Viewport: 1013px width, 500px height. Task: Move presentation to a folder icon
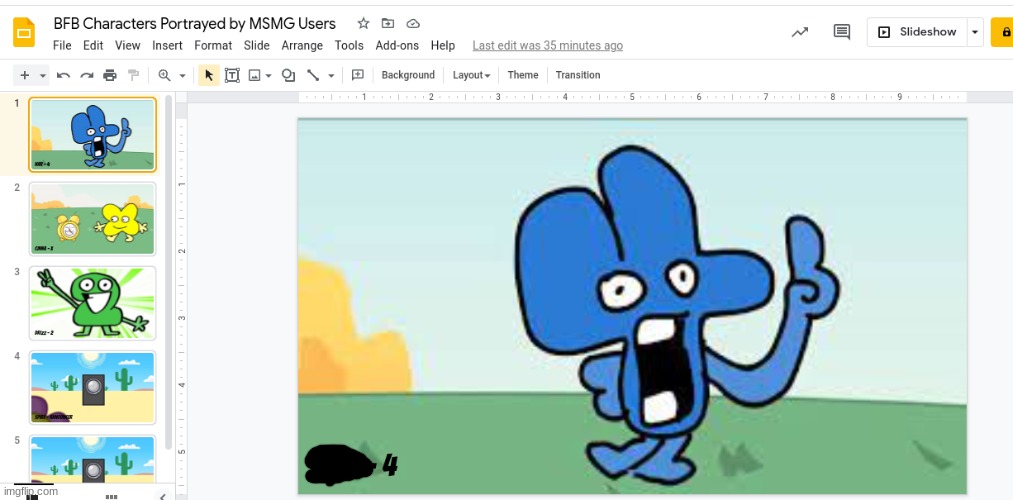pyautogui.click(x=388, y=24)
